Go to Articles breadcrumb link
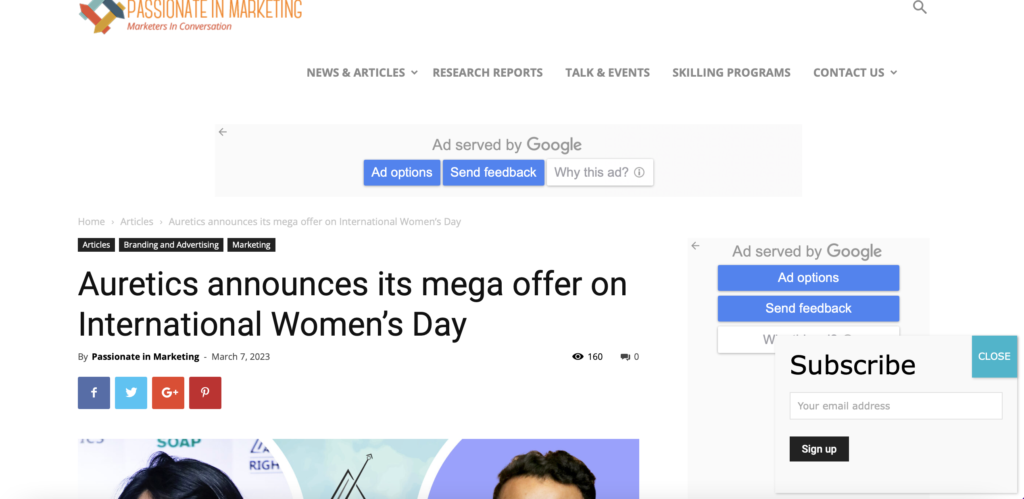Image resolution: width=1024 pixels, height=499 pixels. 136,221
